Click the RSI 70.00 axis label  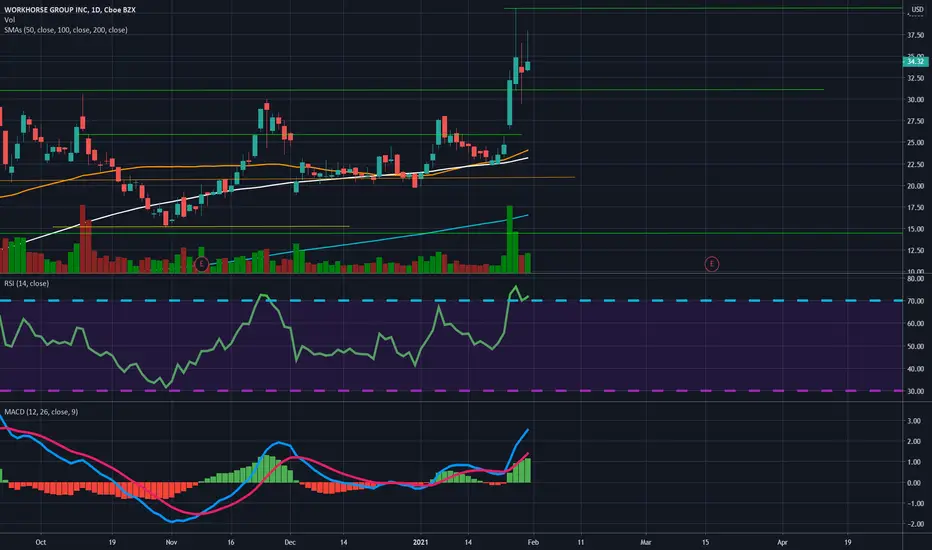(x=915, y=301)
